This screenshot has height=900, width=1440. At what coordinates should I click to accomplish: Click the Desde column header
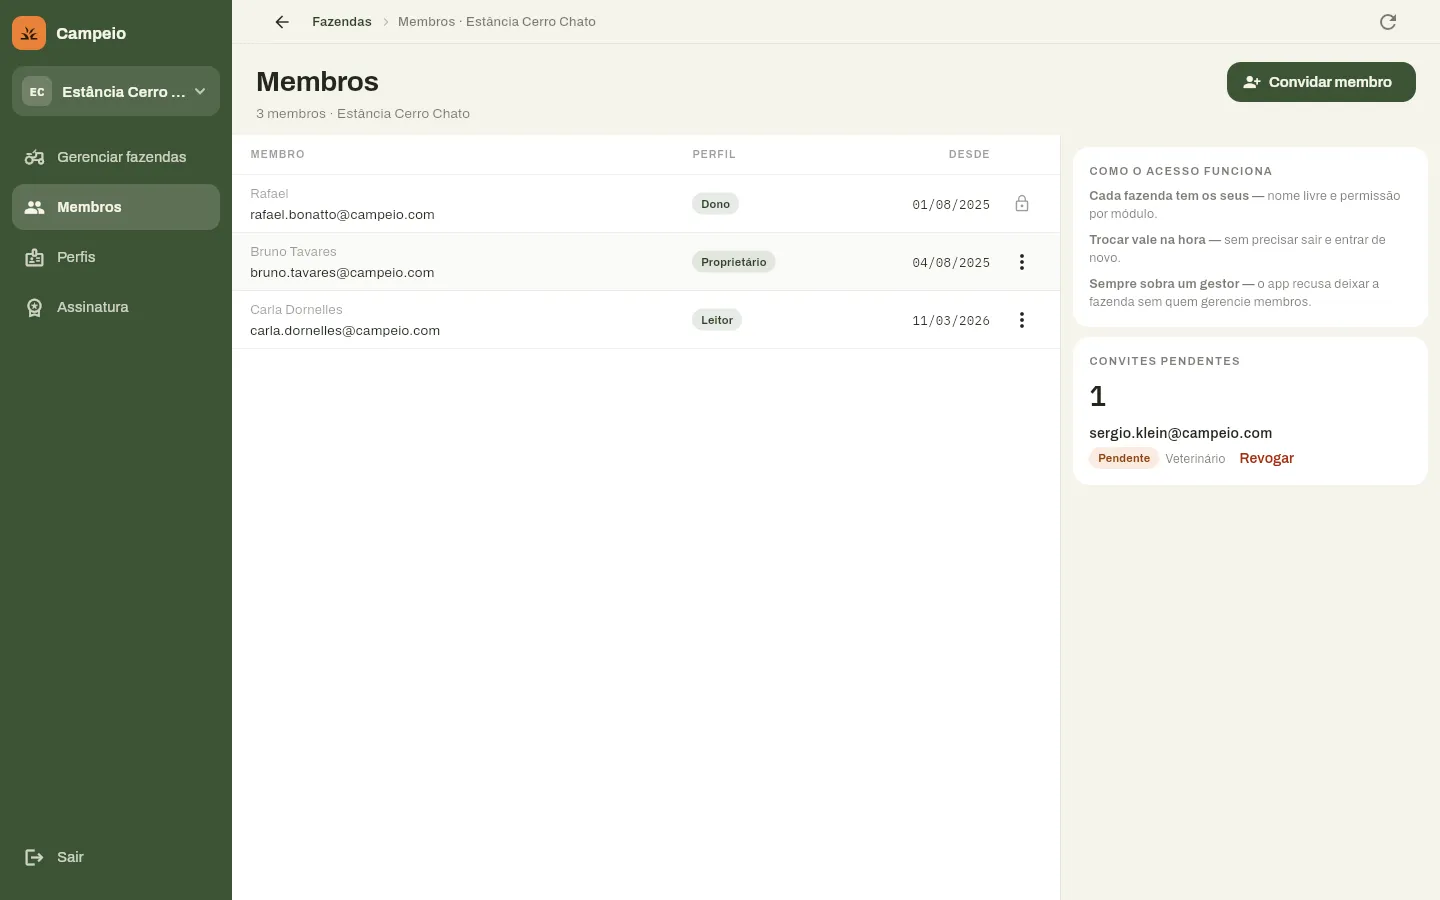pyautogui.click(x=969, y=154)
